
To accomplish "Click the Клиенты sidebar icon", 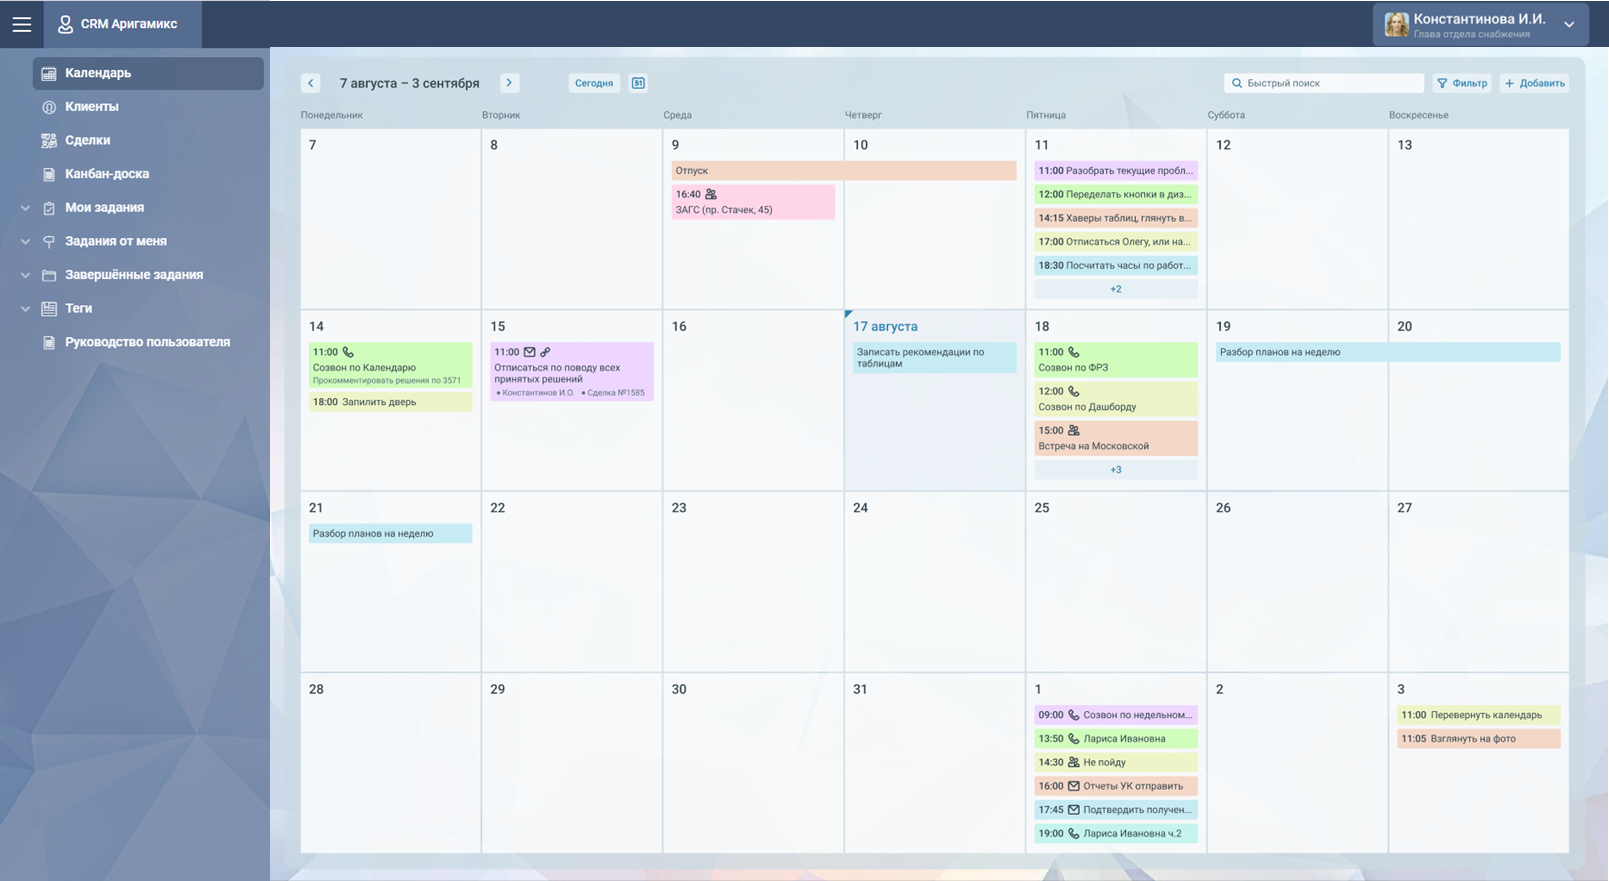I will (49, 107).
